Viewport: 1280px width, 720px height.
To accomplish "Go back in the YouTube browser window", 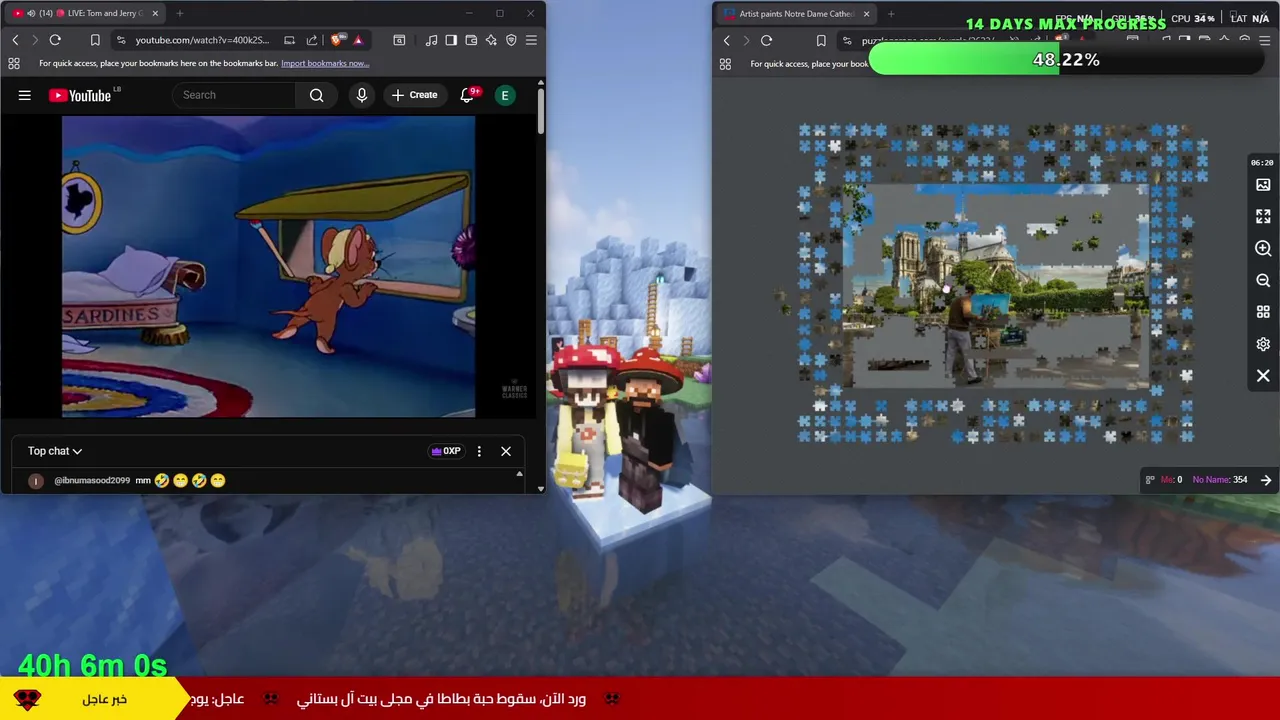I will (x=15, y=40).
